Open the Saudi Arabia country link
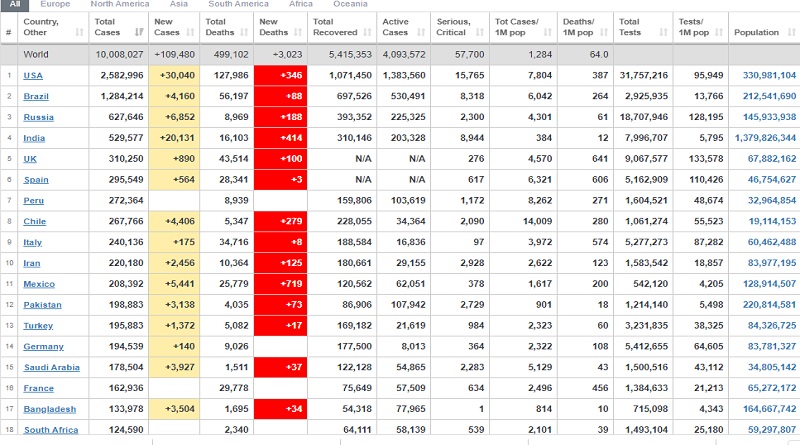The image size is (800, 445). pyautogui.click(x=52, y=367)
